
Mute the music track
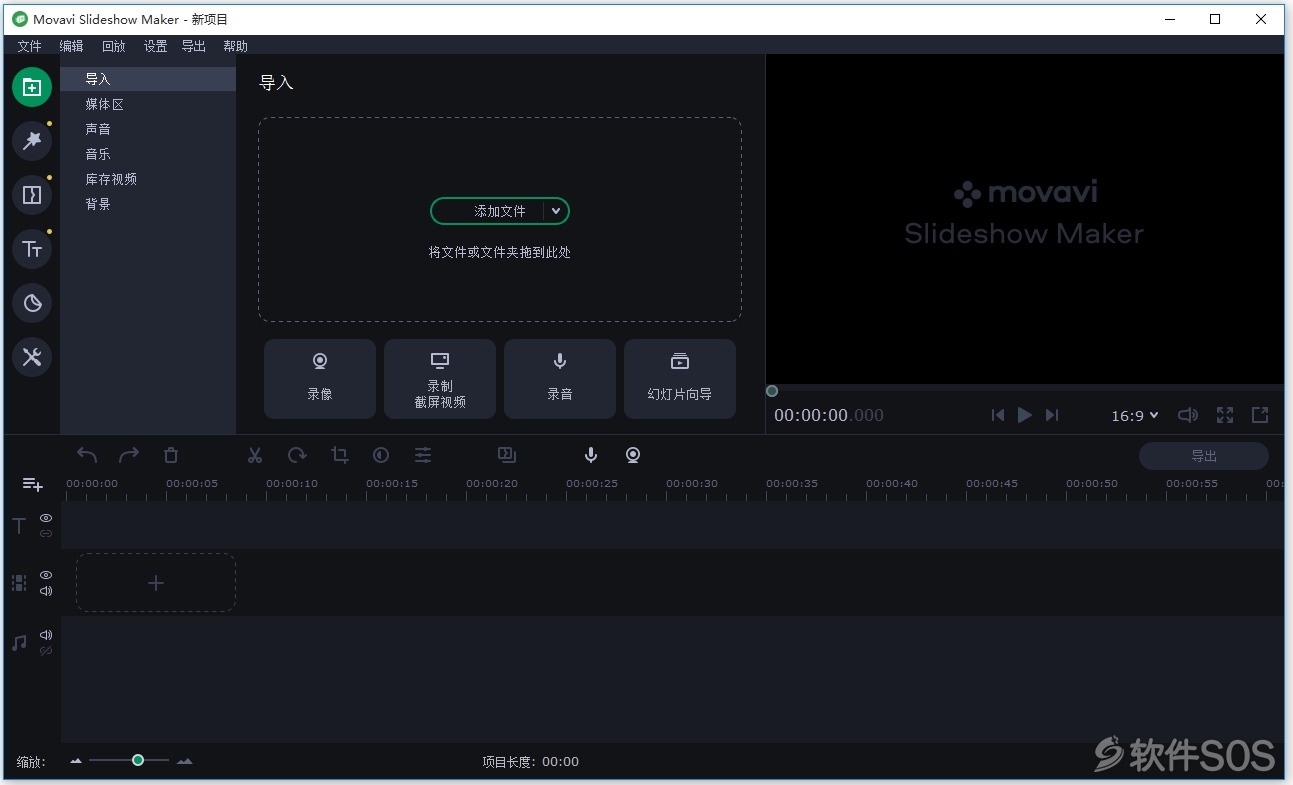[46, 635]
